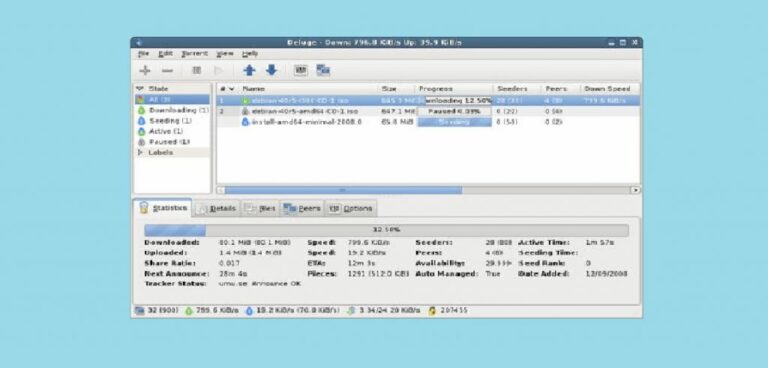This screenshot has height=368, width=768.
Task: Click the Paused filter icon
Action: (141, 142)
